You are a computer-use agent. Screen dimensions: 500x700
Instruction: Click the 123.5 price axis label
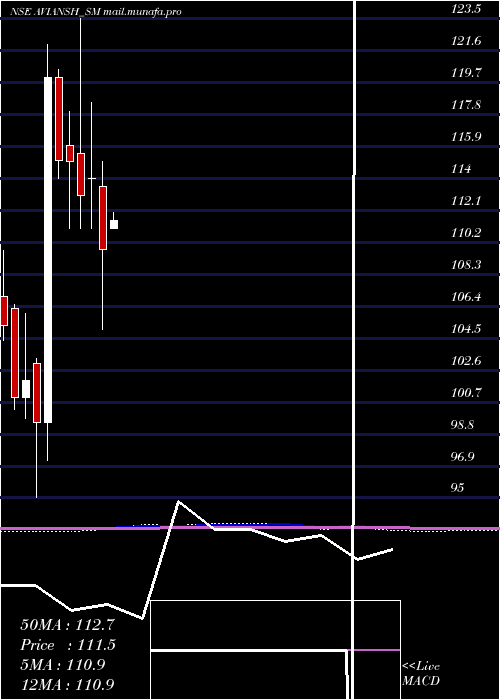(x=466, y=9)
